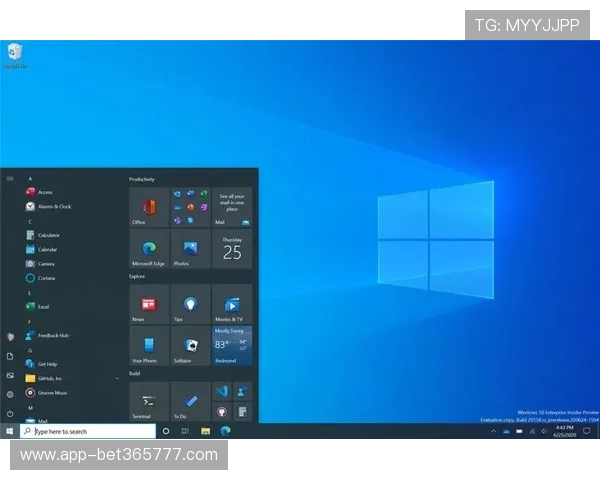Launch Microsoft Edge from Start tiles

pos(149,248)
